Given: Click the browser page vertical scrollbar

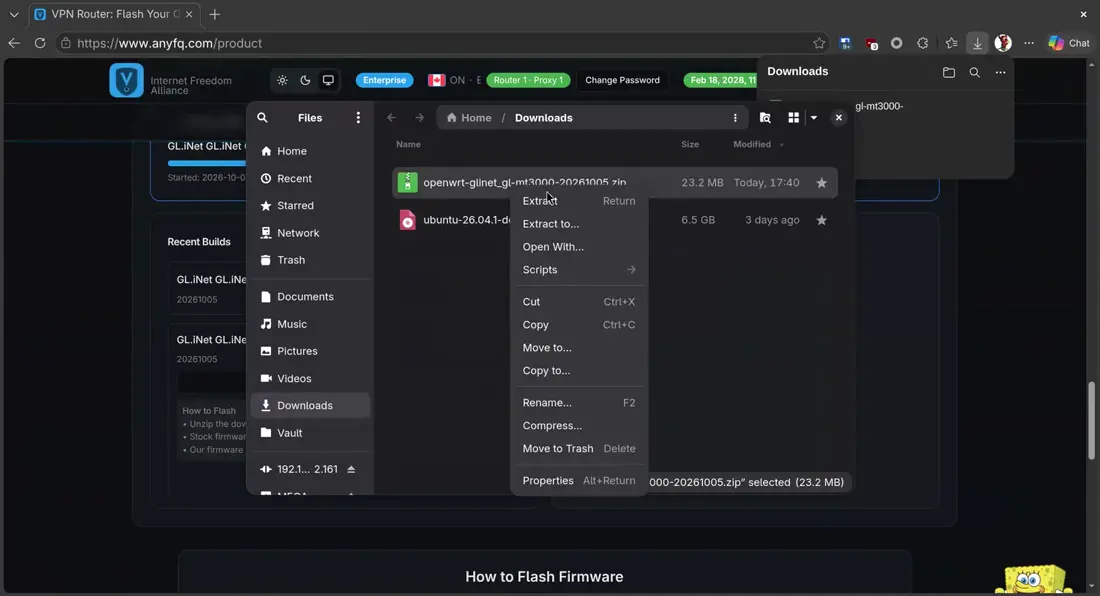Looking at the screenshot, I should 1091,421.
